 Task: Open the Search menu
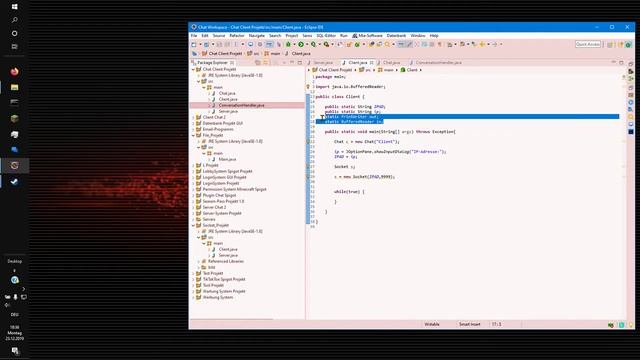pos(275,36)
